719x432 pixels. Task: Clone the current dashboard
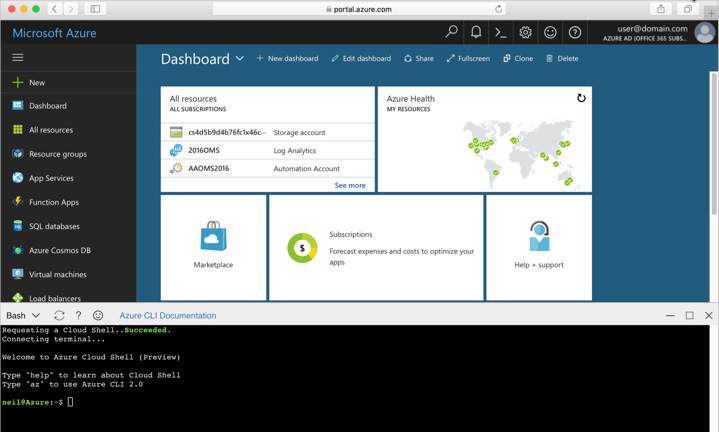coord(518,58)
